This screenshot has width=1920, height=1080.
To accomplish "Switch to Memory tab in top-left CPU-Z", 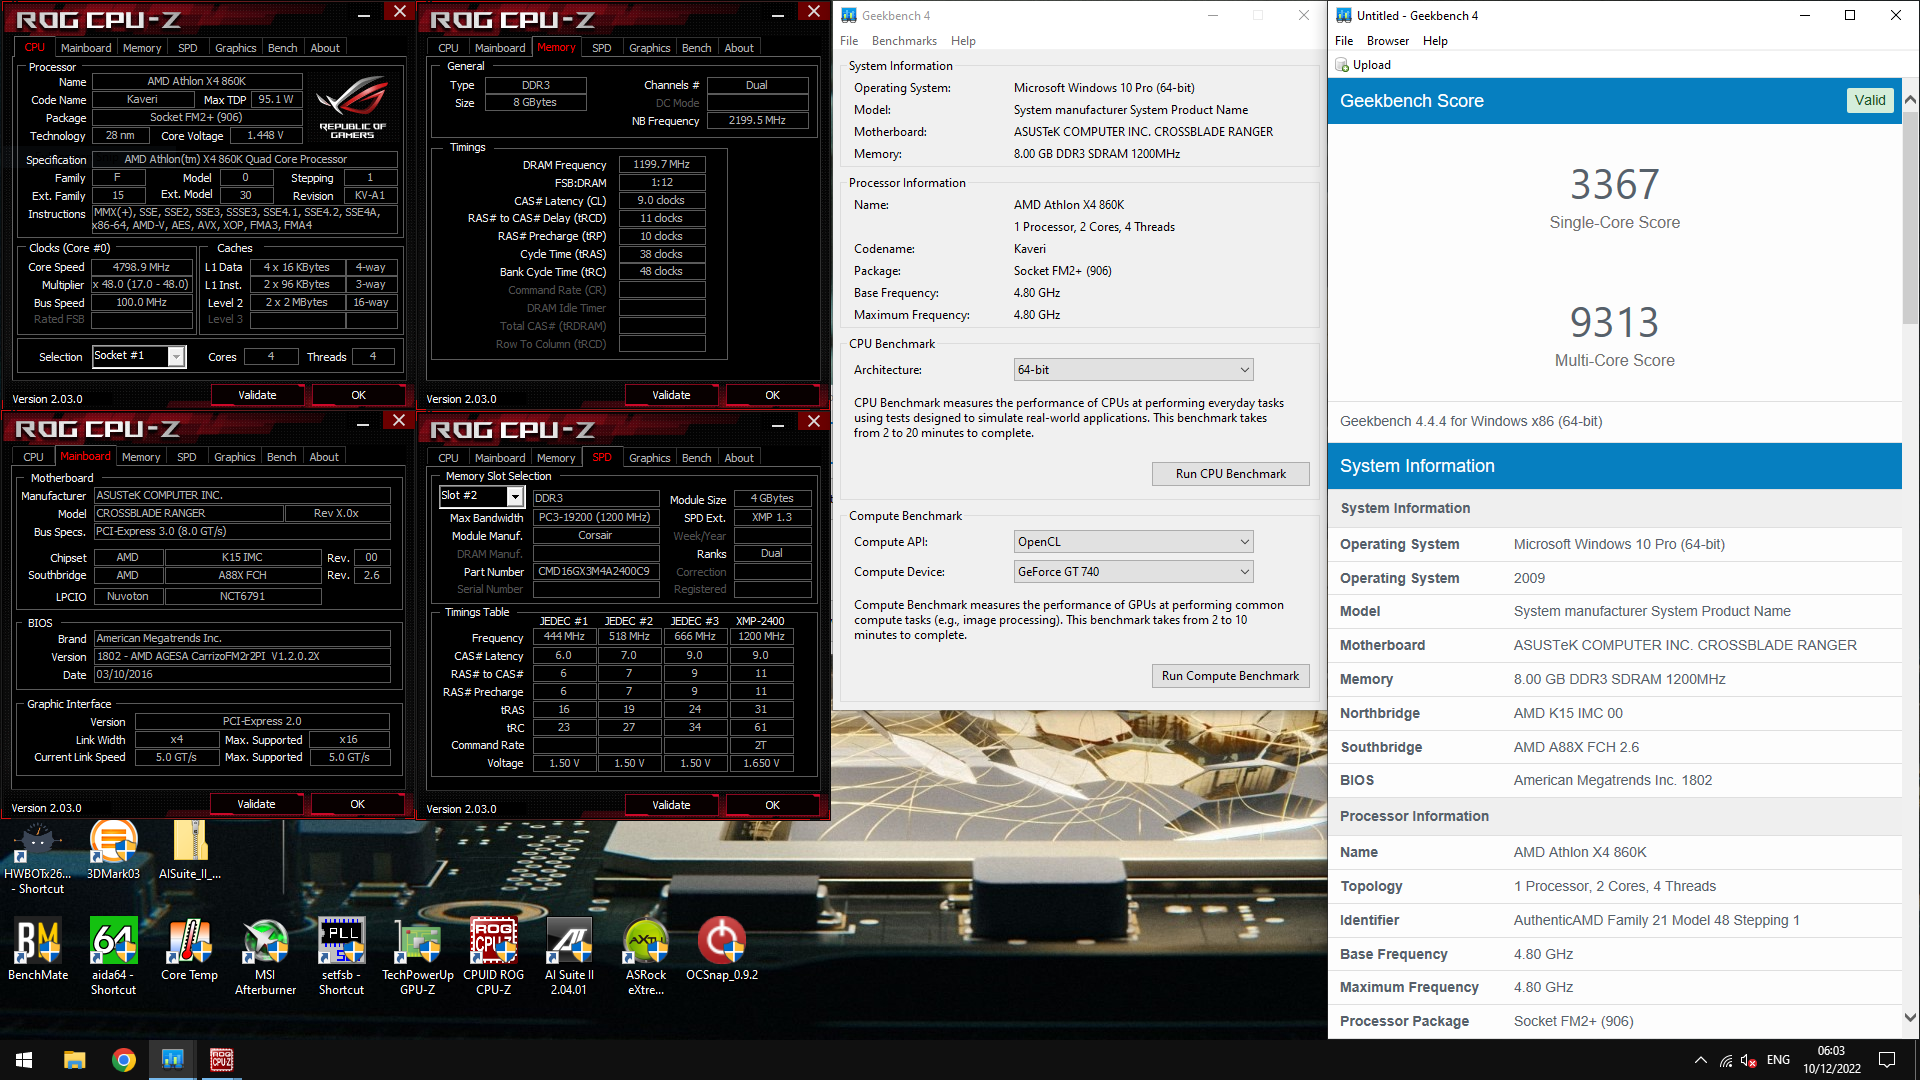I will click(142, 48).
